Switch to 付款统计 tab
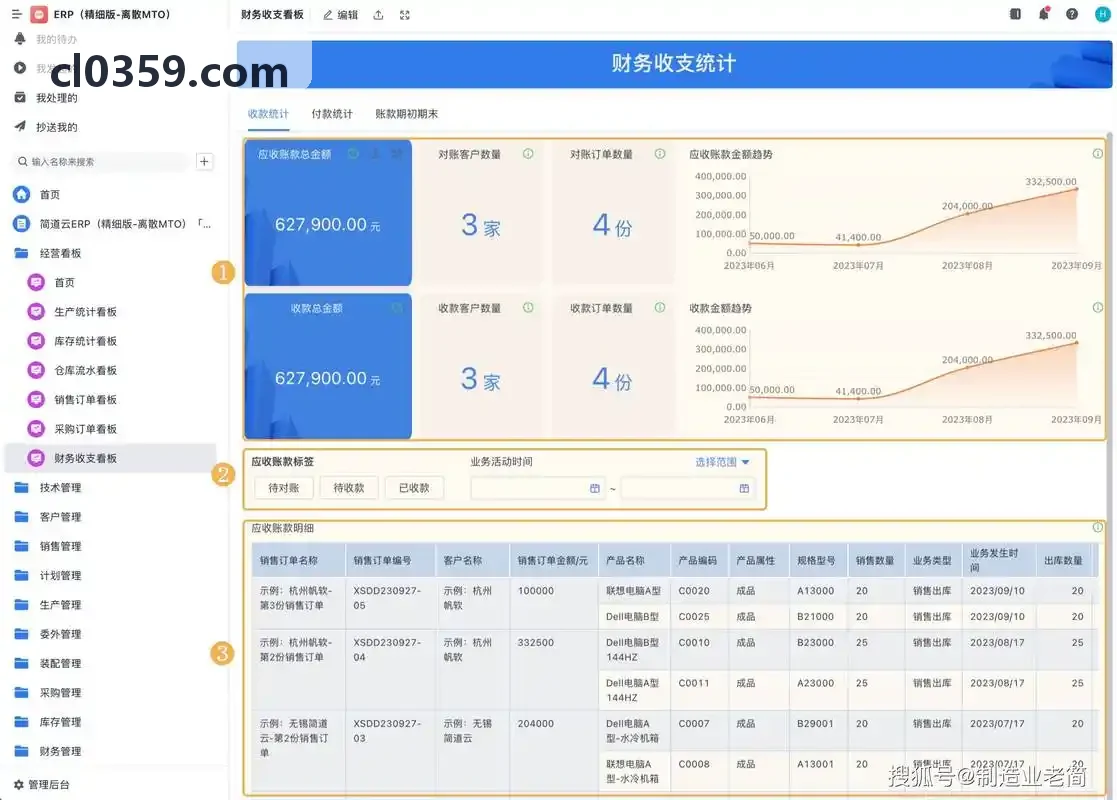The width and height of the screenshot is (1117, 800). [332, 114]
